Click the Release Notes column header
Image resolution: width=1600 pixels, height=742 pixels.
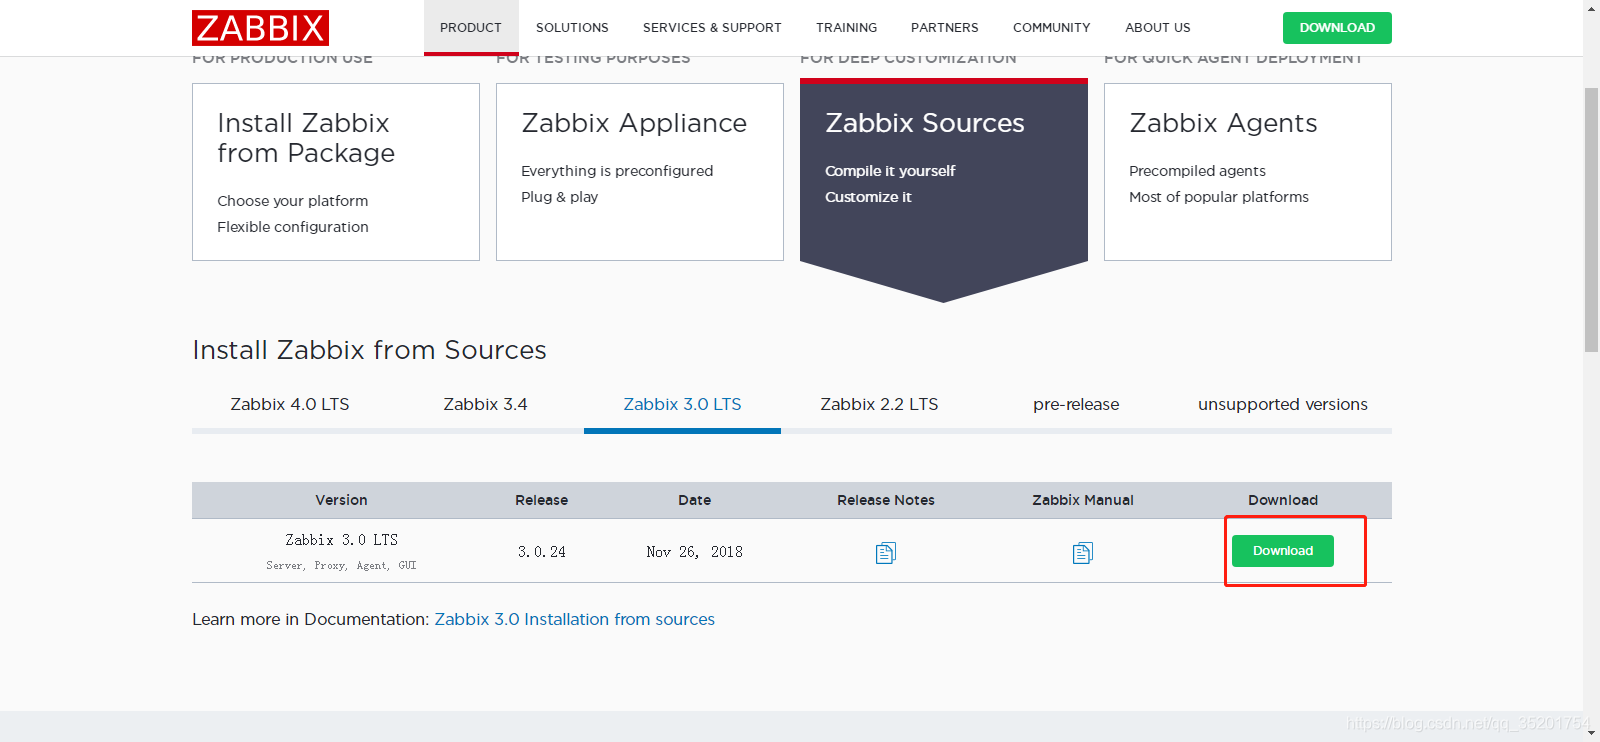[886, 500]
